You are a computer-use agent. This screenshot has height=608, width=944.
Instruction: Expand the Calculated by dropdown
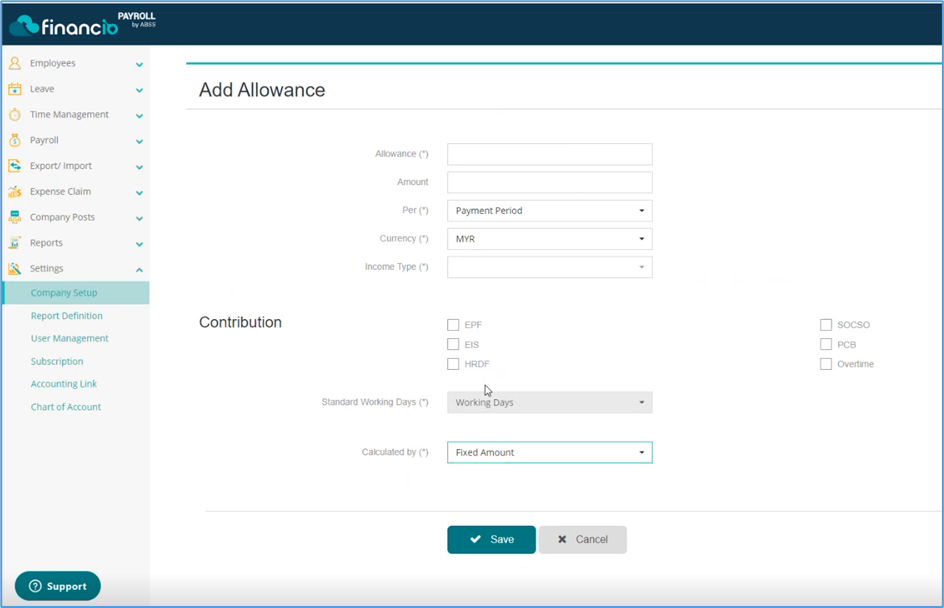(549, 452)
